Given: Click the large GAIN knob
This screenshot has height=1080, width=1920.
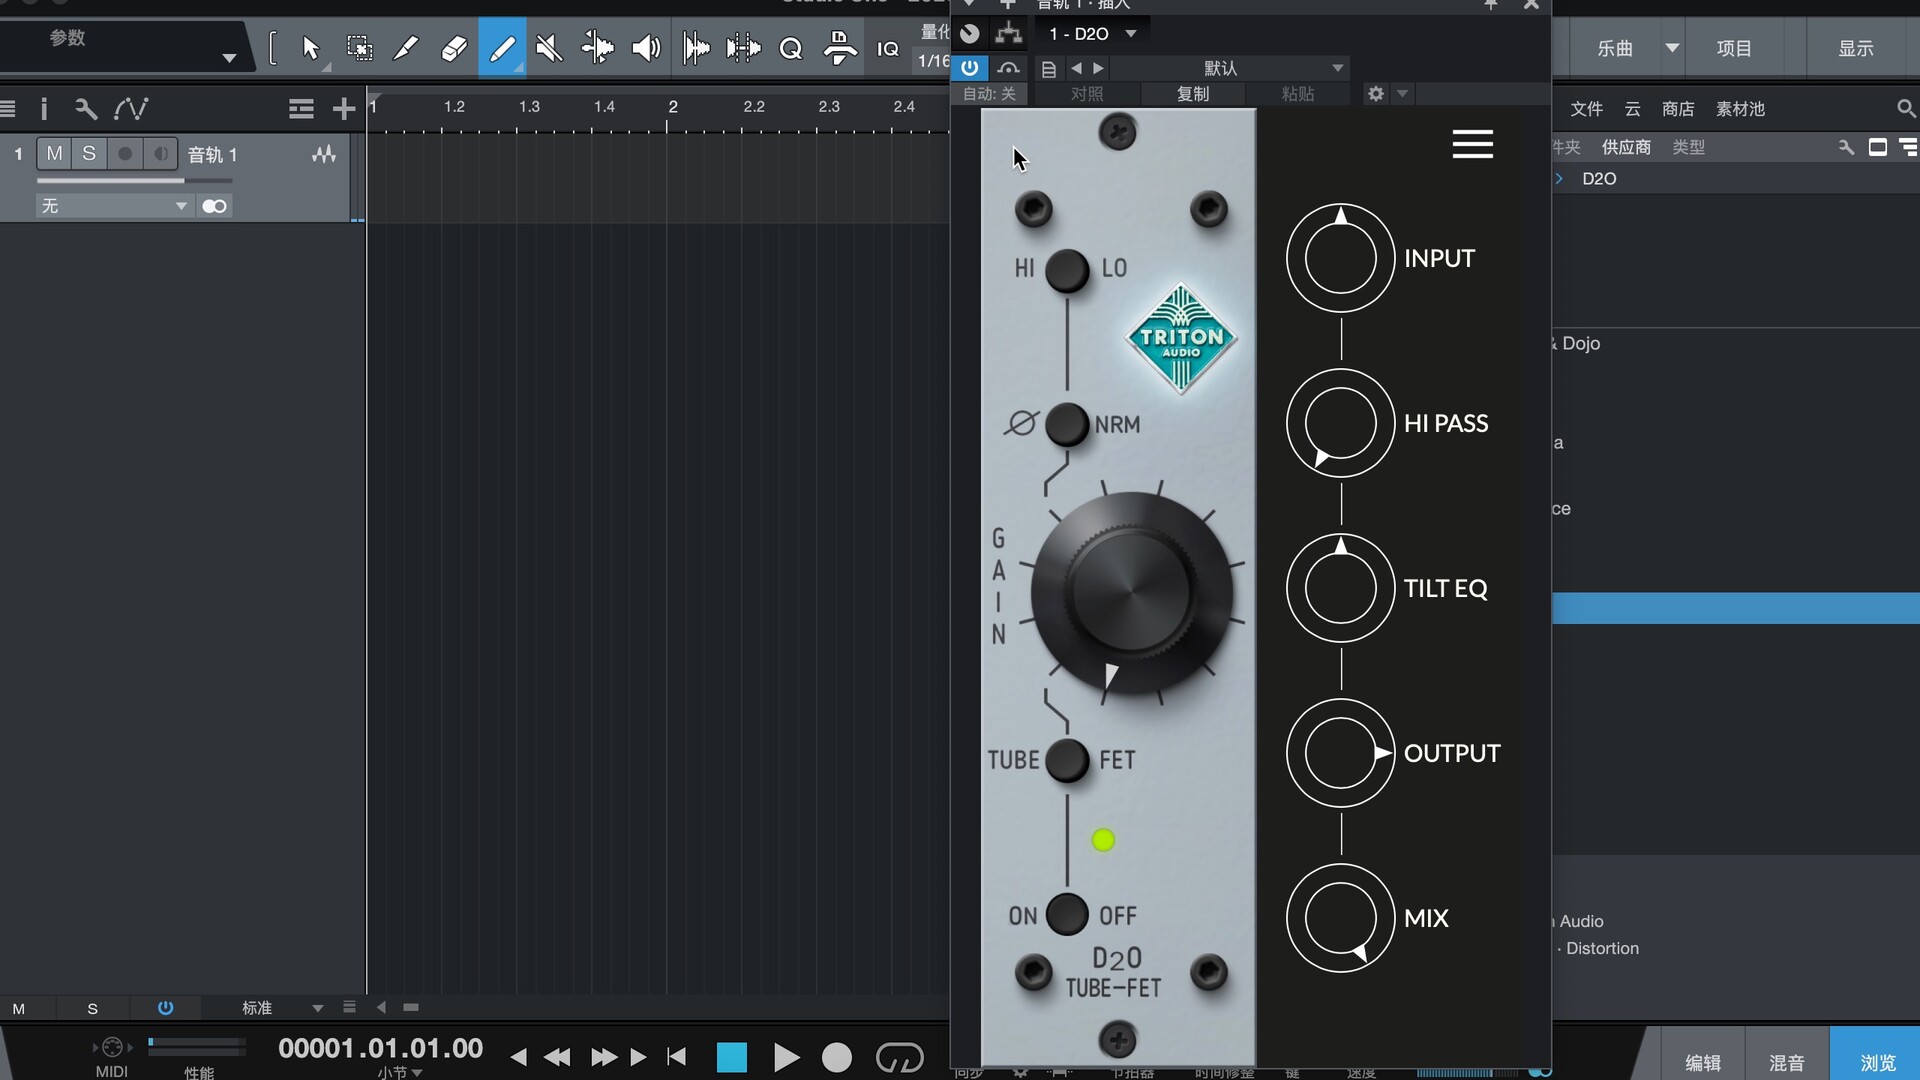Looking at the screenshot, I should pyautogui.click(x=1132, y=592).
